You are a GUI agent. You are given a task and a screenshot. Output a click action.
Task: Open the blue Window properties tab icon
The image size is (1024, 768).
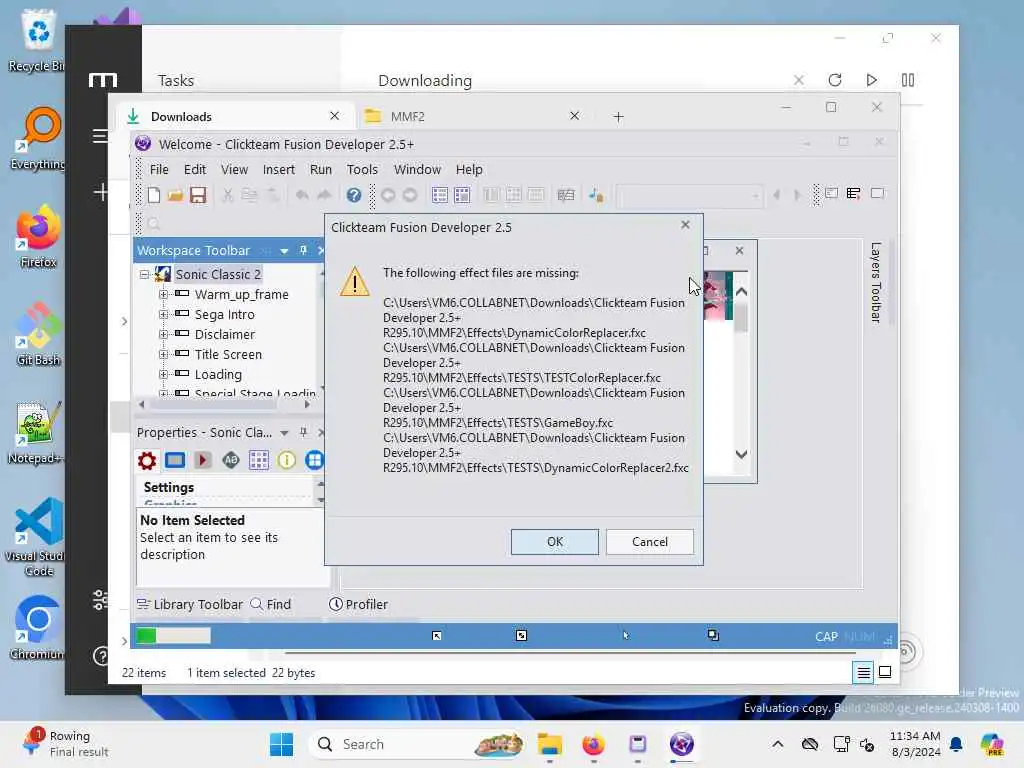point(175,460)
